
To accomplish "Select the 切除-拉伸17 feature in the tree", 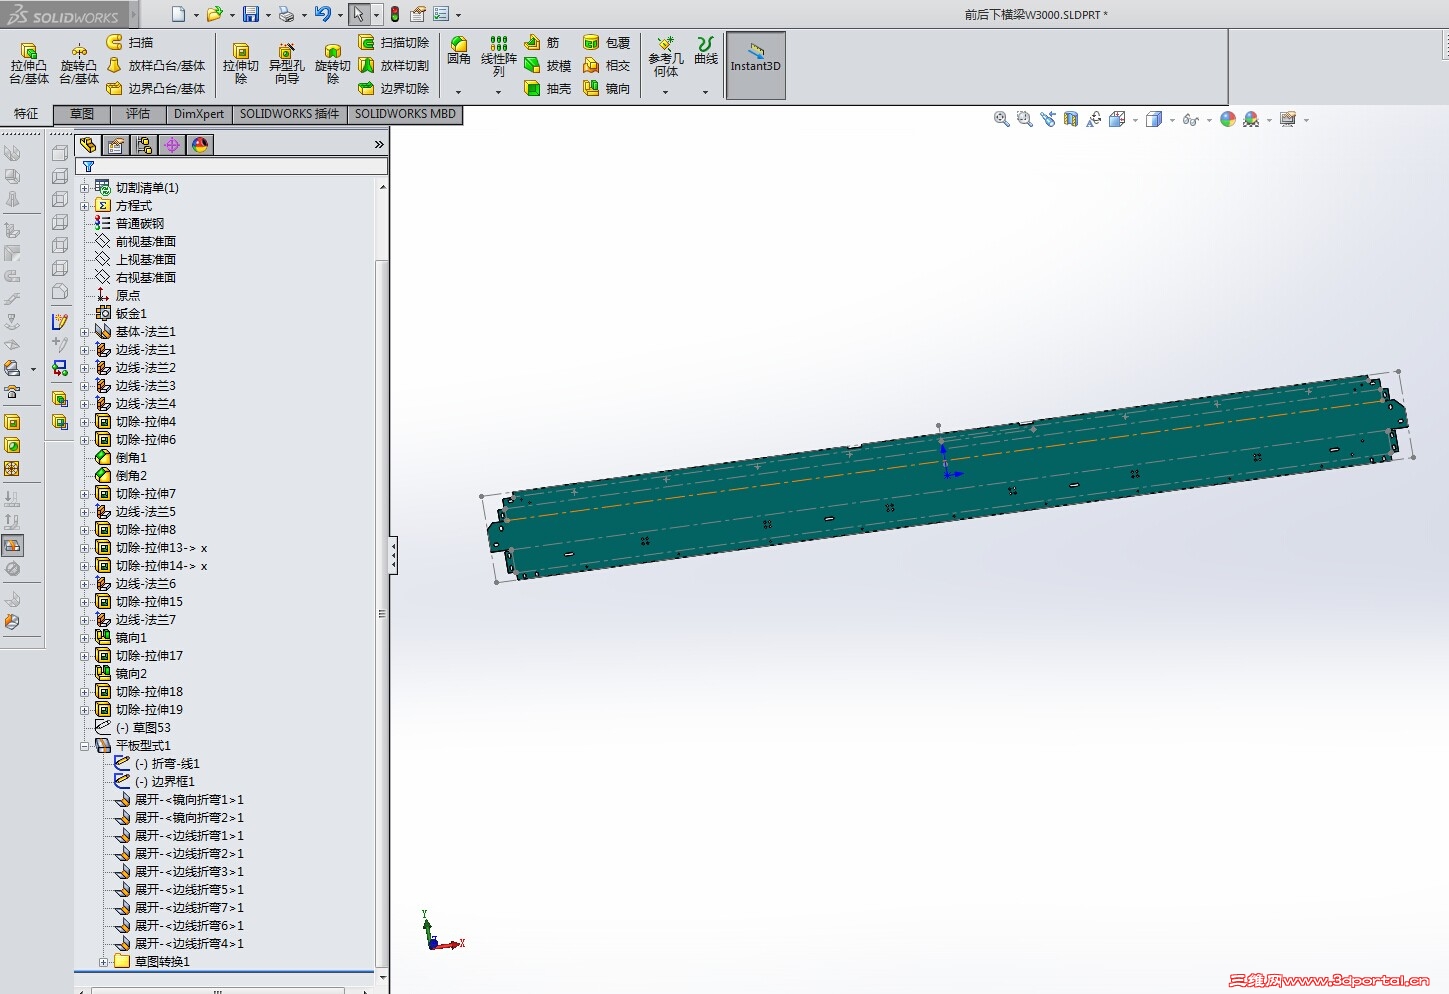I will point(148,656).
